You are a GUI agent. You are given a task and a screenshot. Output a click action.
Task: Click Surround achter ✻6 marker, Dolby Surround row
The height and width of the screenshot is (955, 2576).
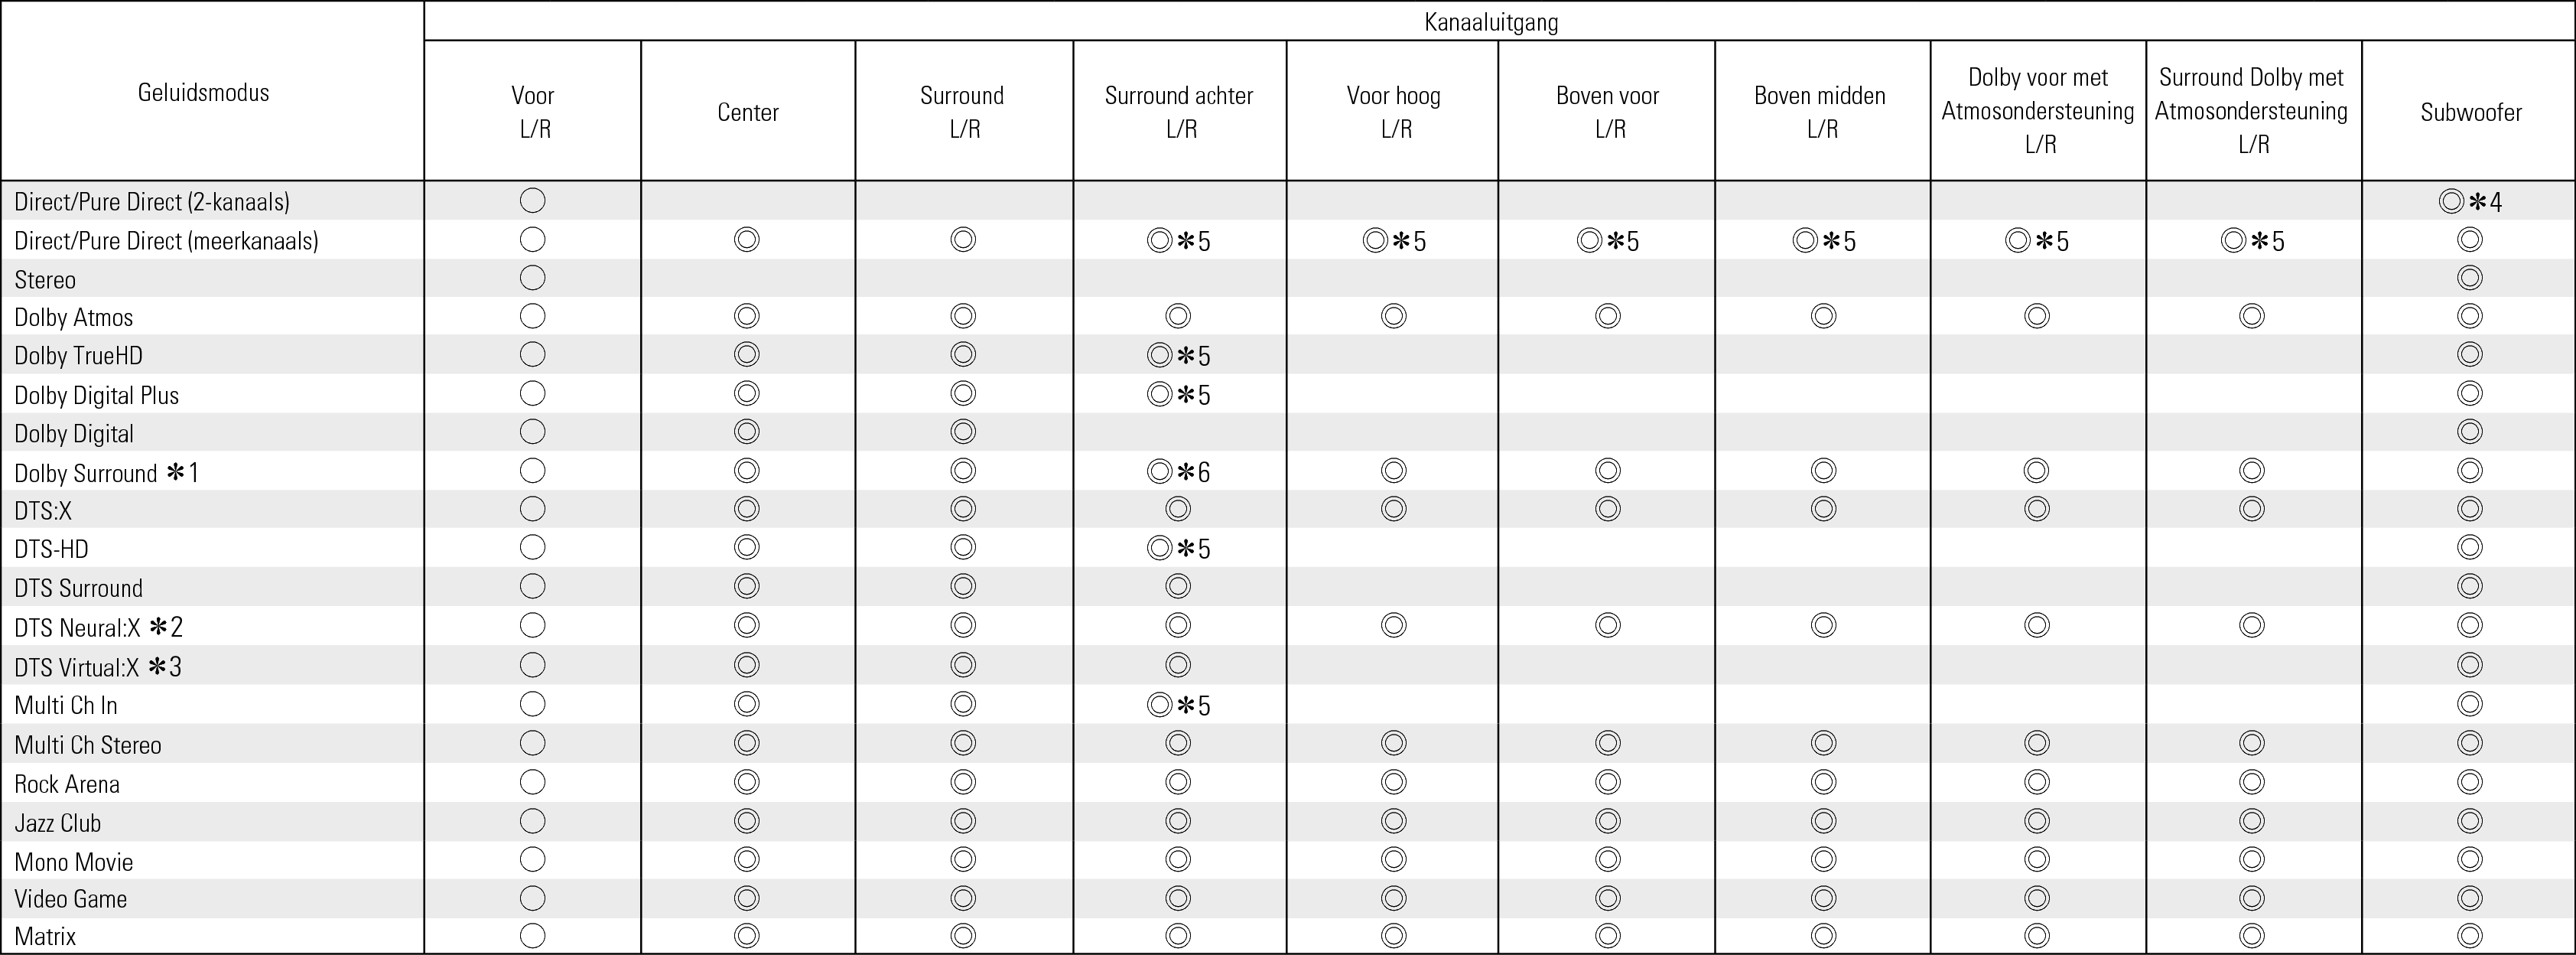tap(1178, 471)
